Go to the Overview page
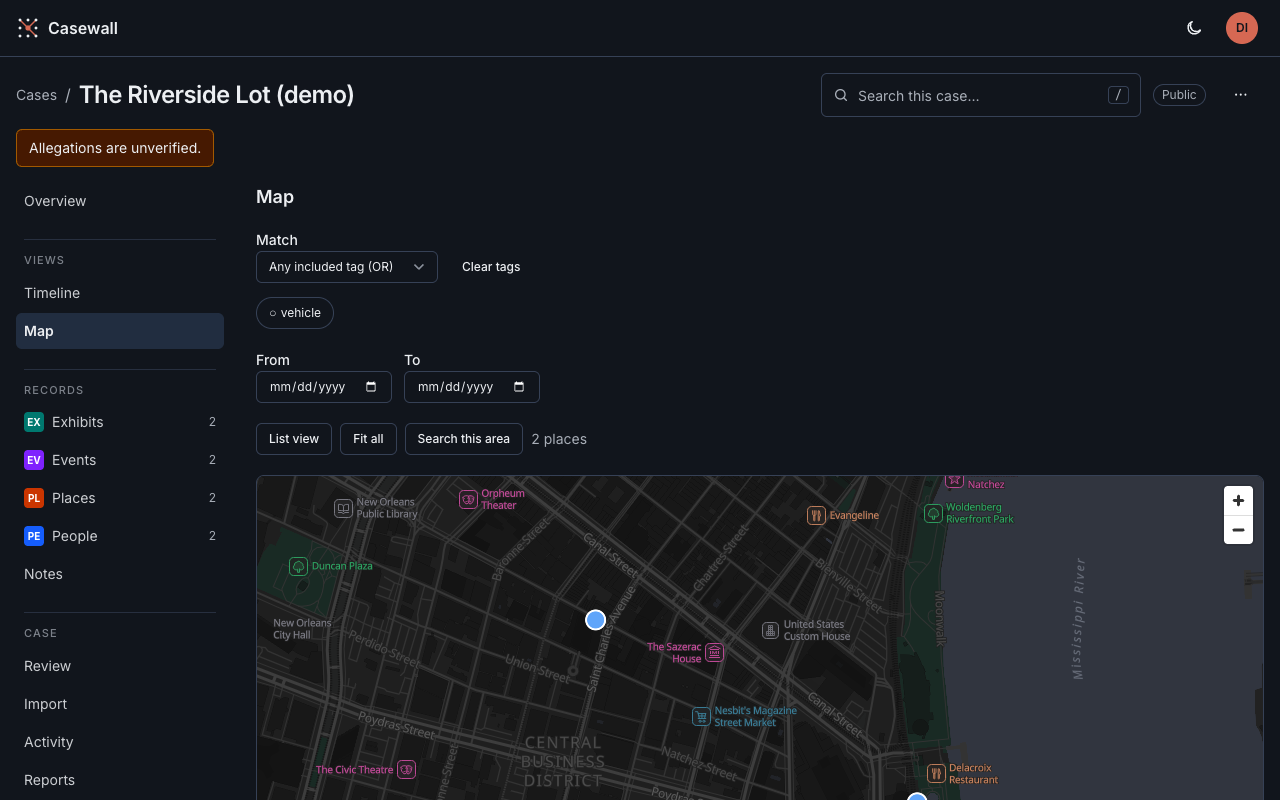 (120, 201)
